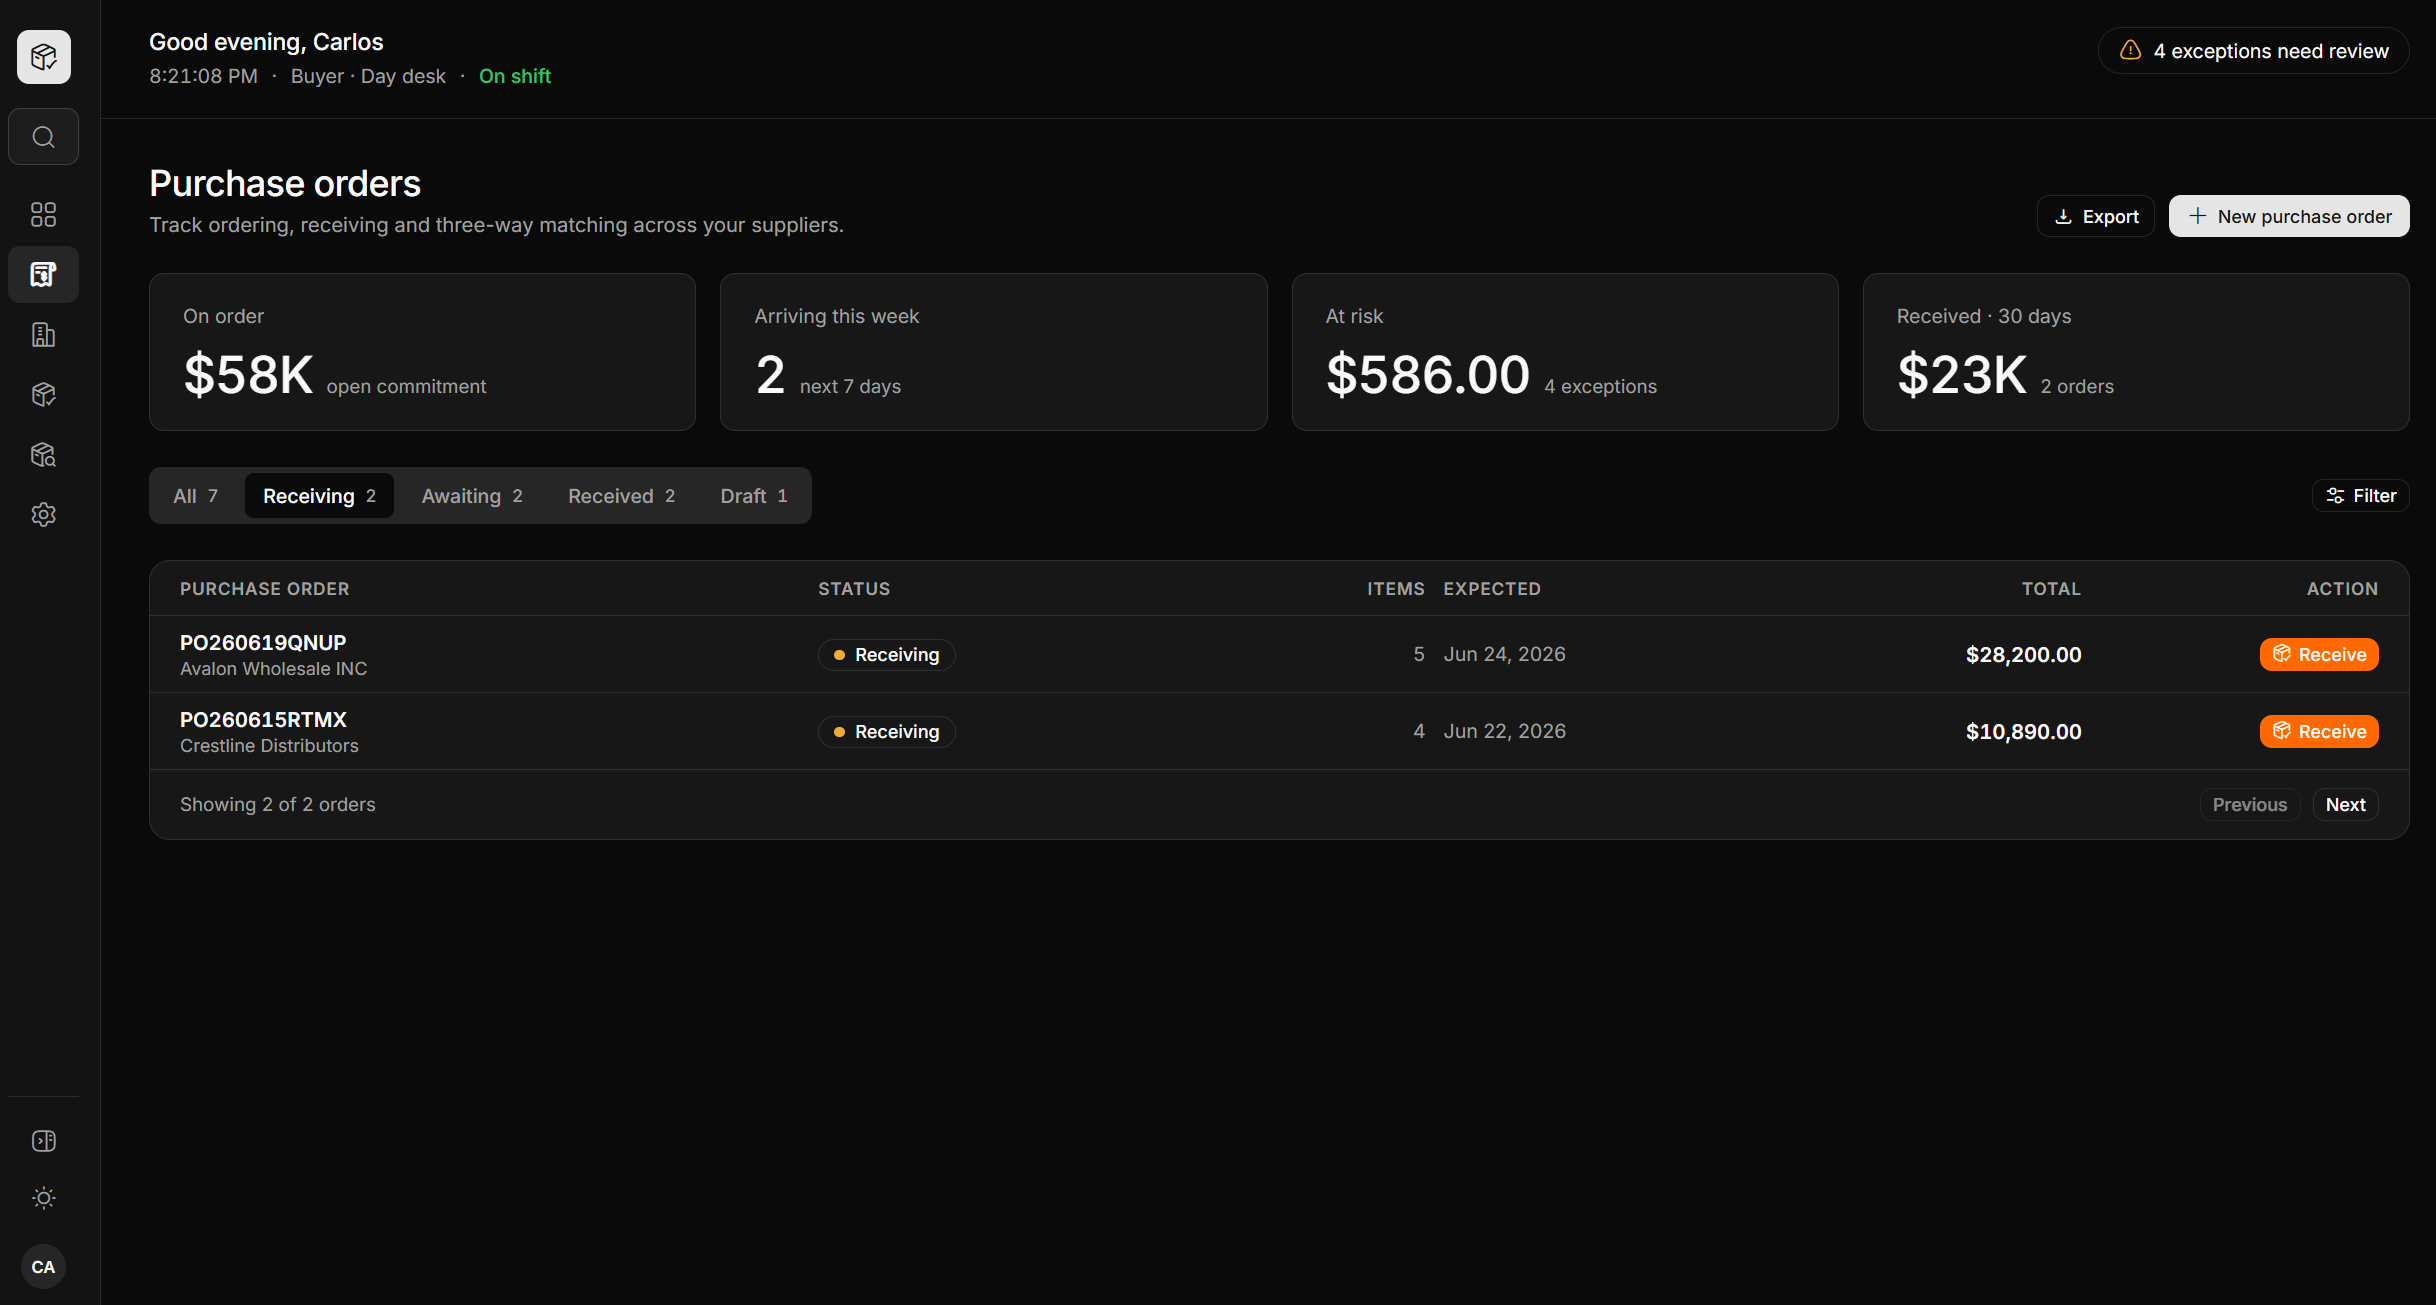This screenshot has height=1305, width=2436.
Task: Switch to the Awaiting 2 tab
Action: point(472,495)
